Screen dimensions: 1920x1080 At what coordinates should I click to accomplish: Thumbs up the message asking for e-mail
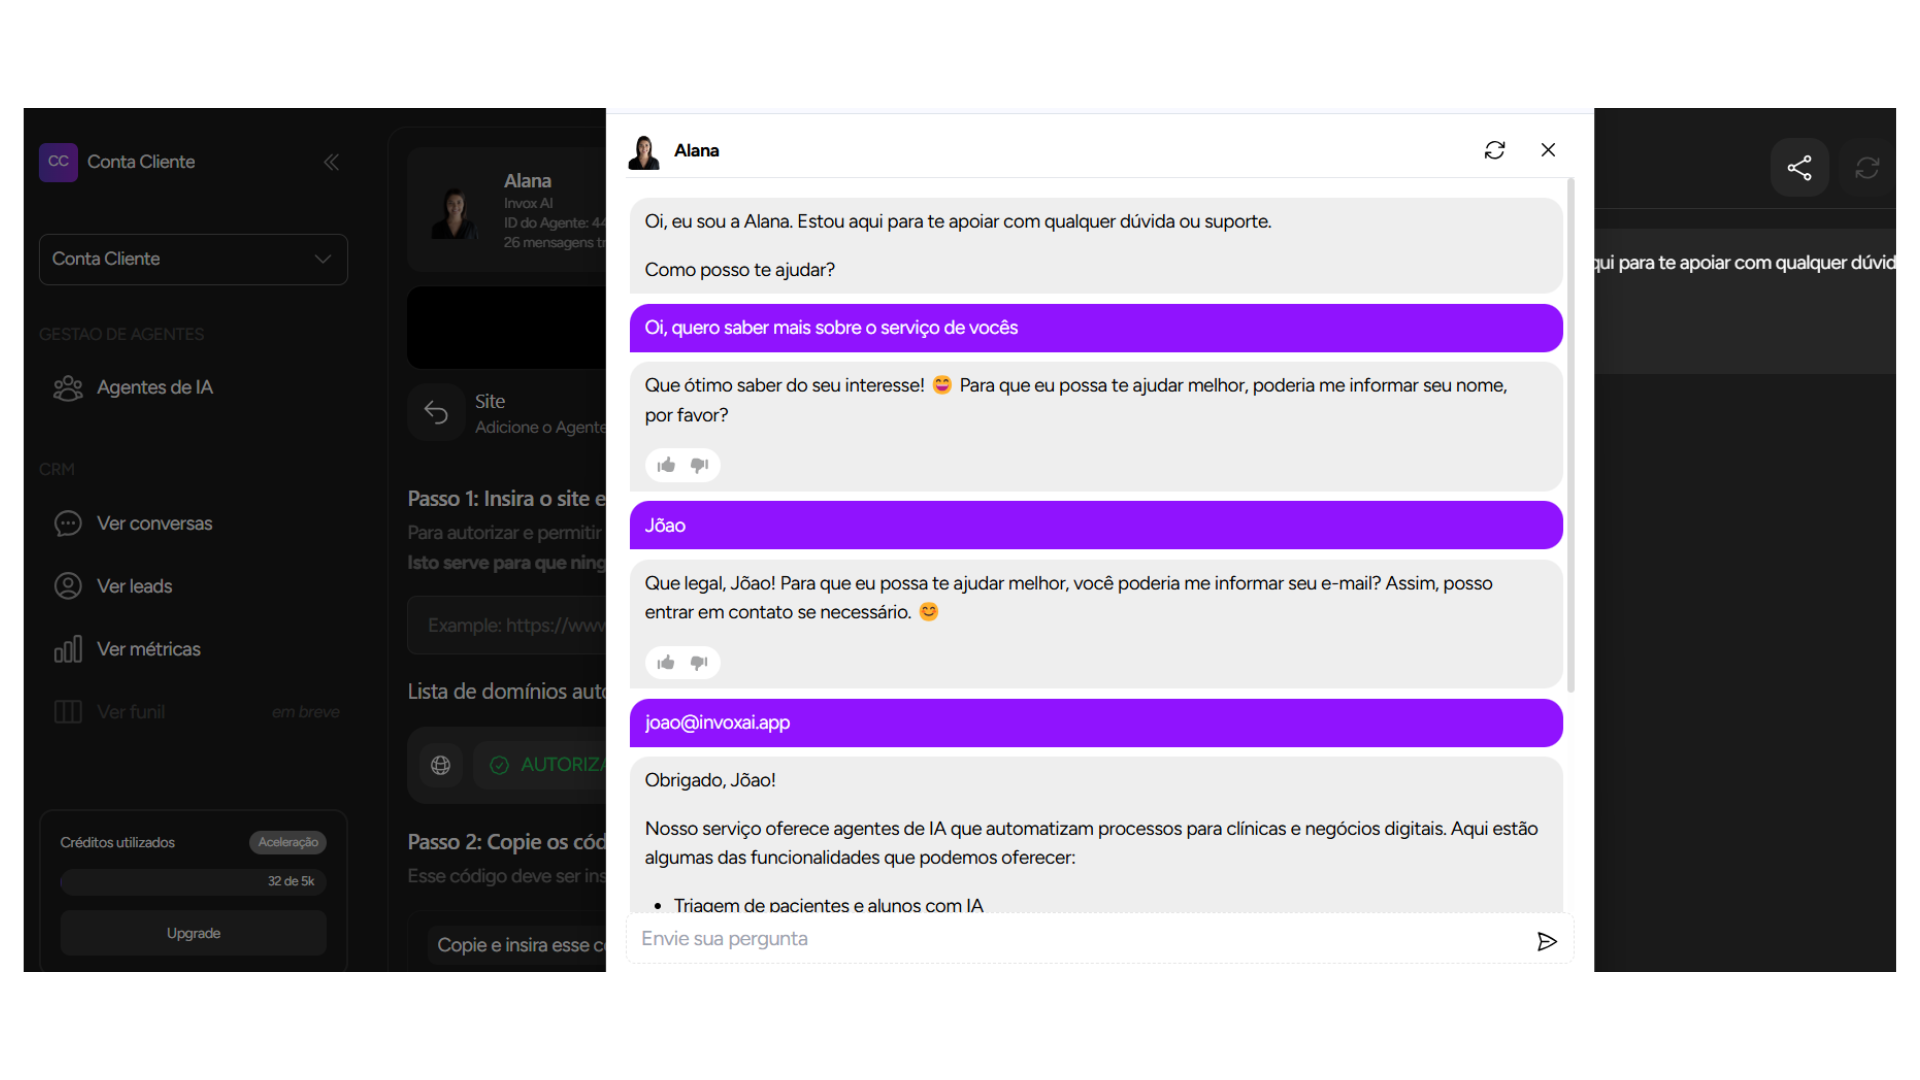[666, 662]
